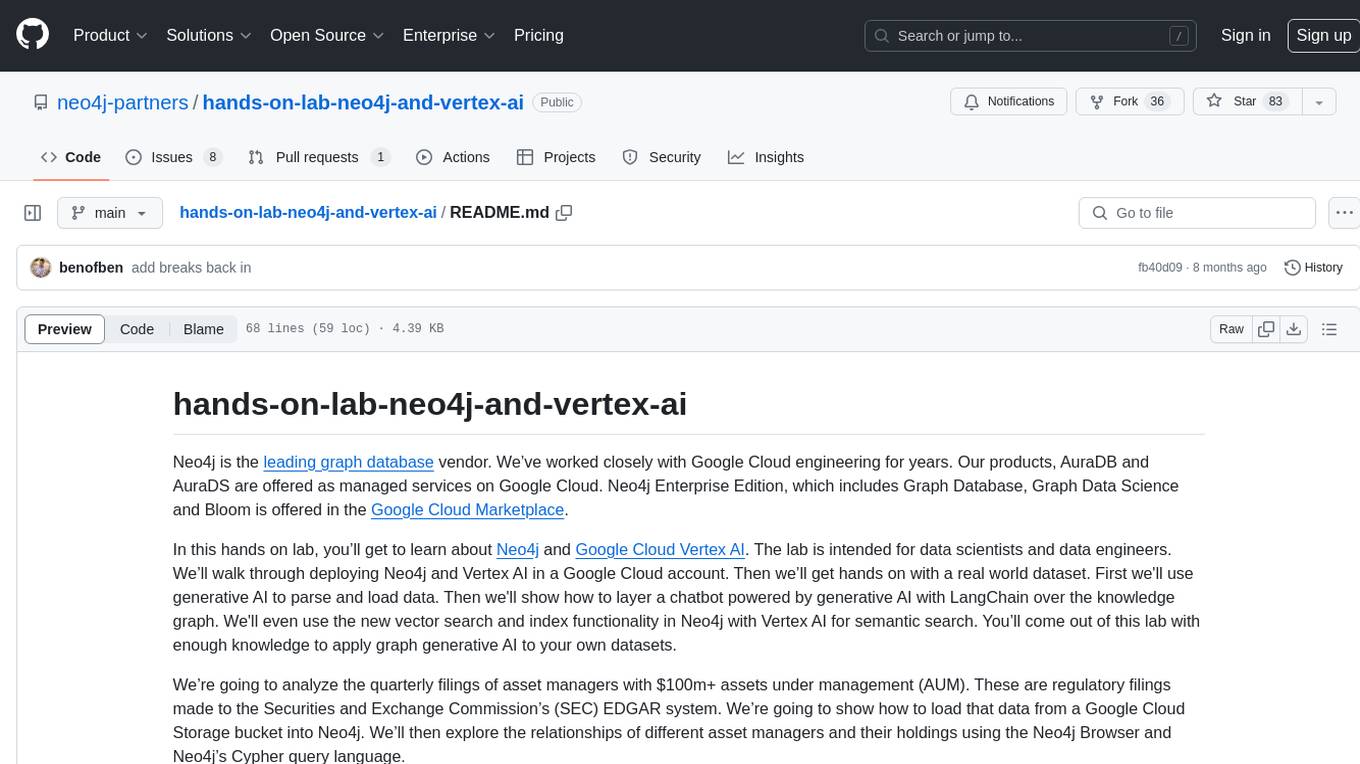Open the benofben author link

(x=91, y=267)
